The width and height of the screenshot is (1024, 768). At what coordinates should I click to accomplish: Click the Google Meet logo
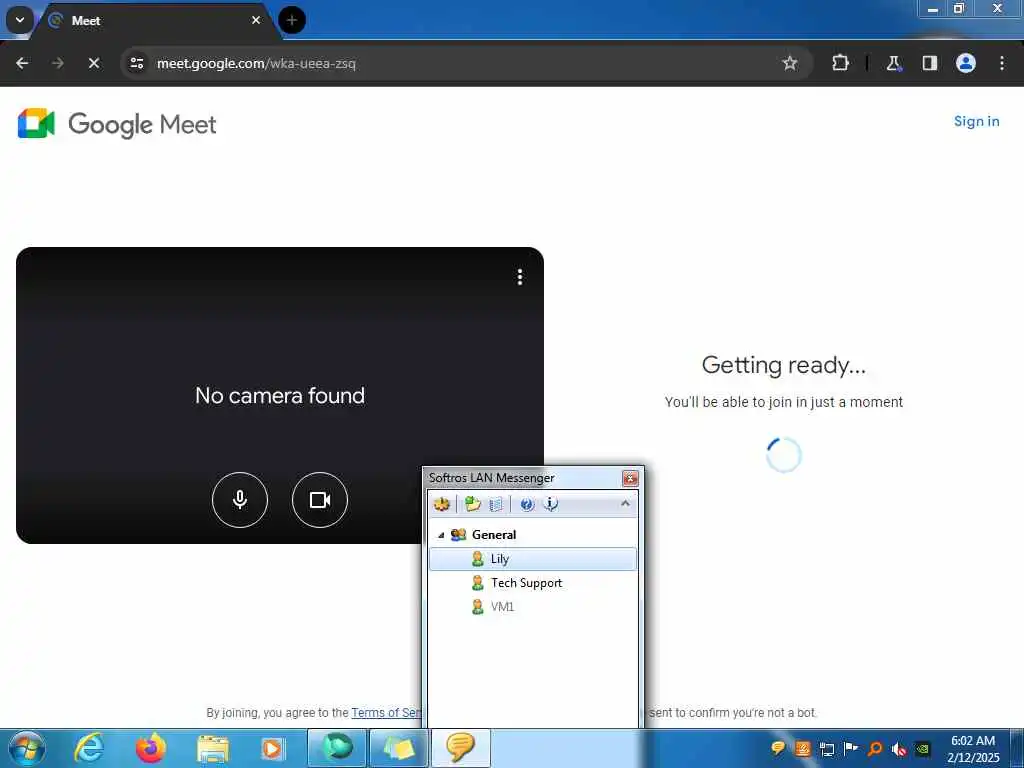(x=117, y=124)
